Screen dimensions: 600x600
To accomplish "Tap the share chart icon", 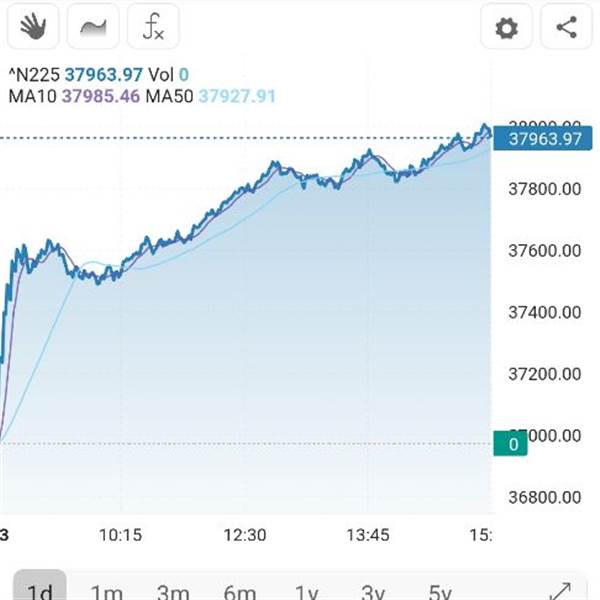I will point(566,26).
